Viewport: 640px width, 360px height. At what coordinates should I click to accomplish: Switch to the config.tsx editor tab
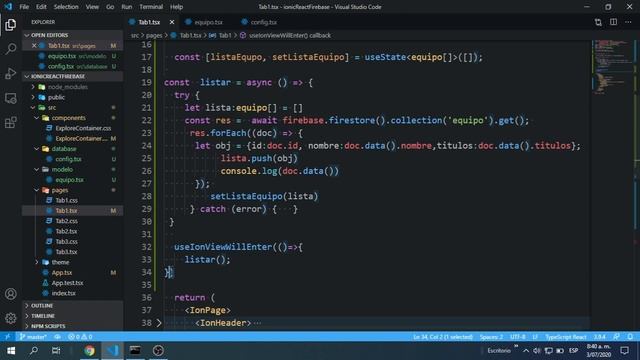click(x=263, y=22)
